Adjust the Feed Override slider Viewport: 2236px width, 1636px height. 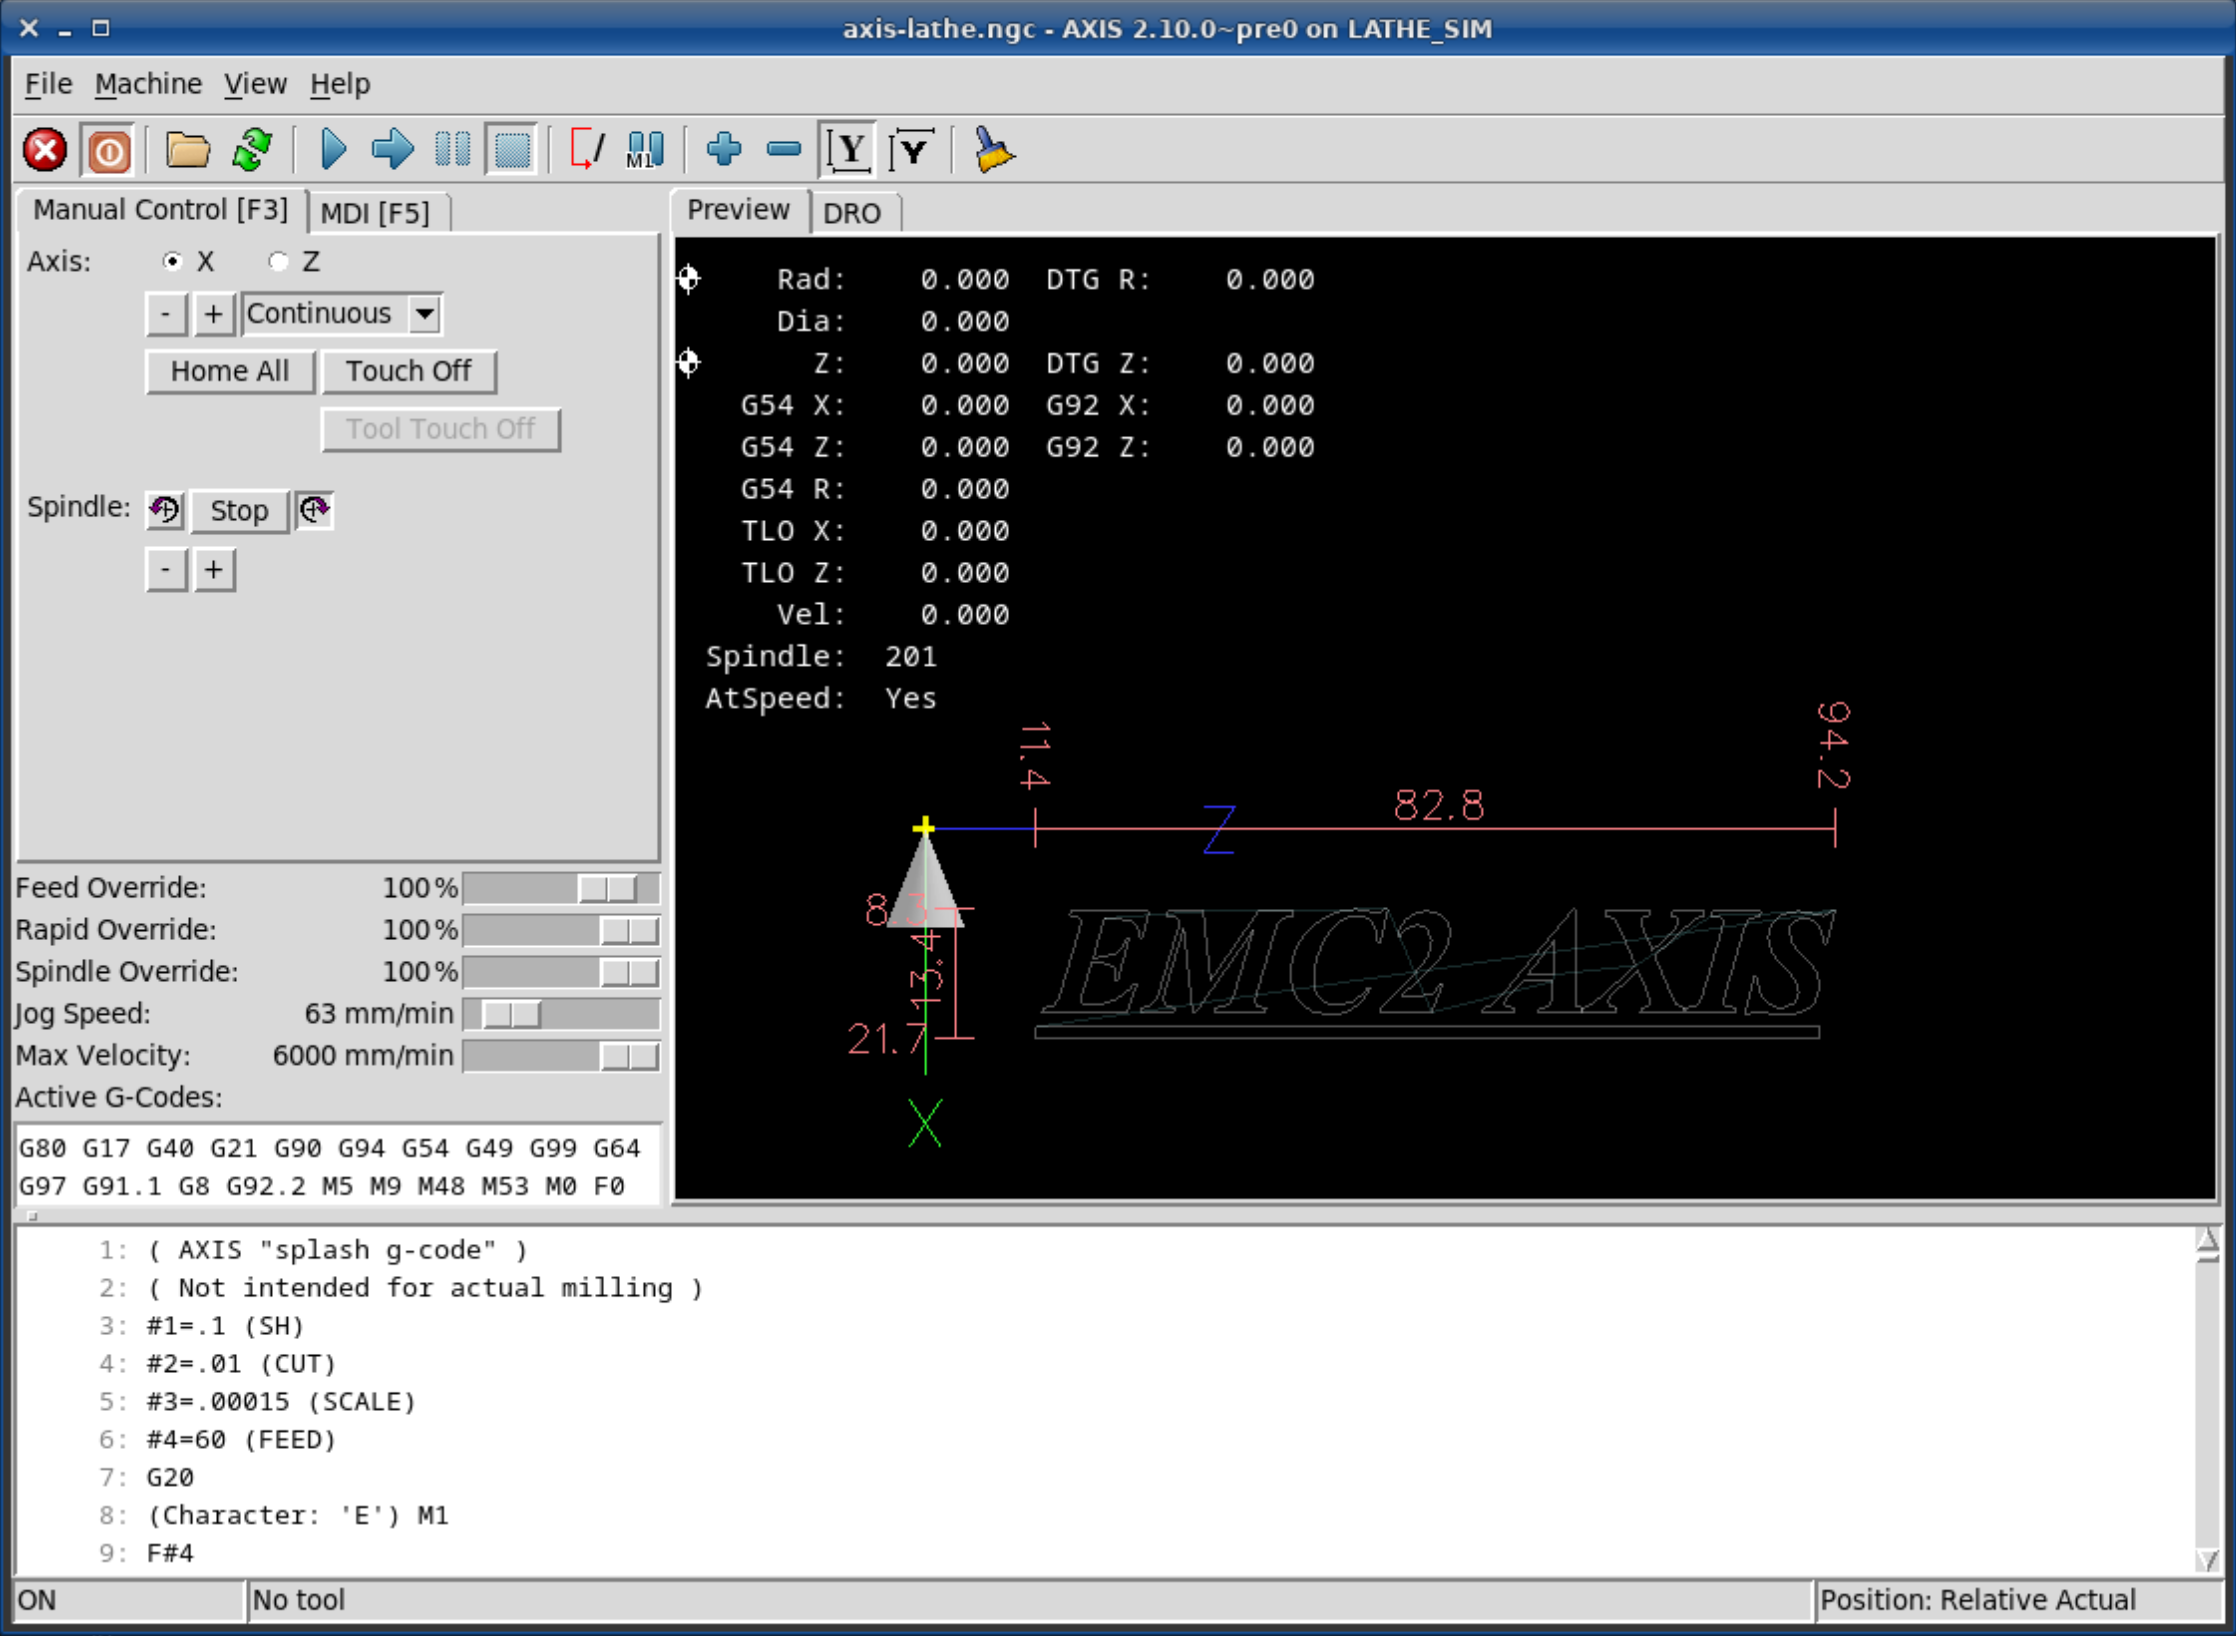coord(561,888)
